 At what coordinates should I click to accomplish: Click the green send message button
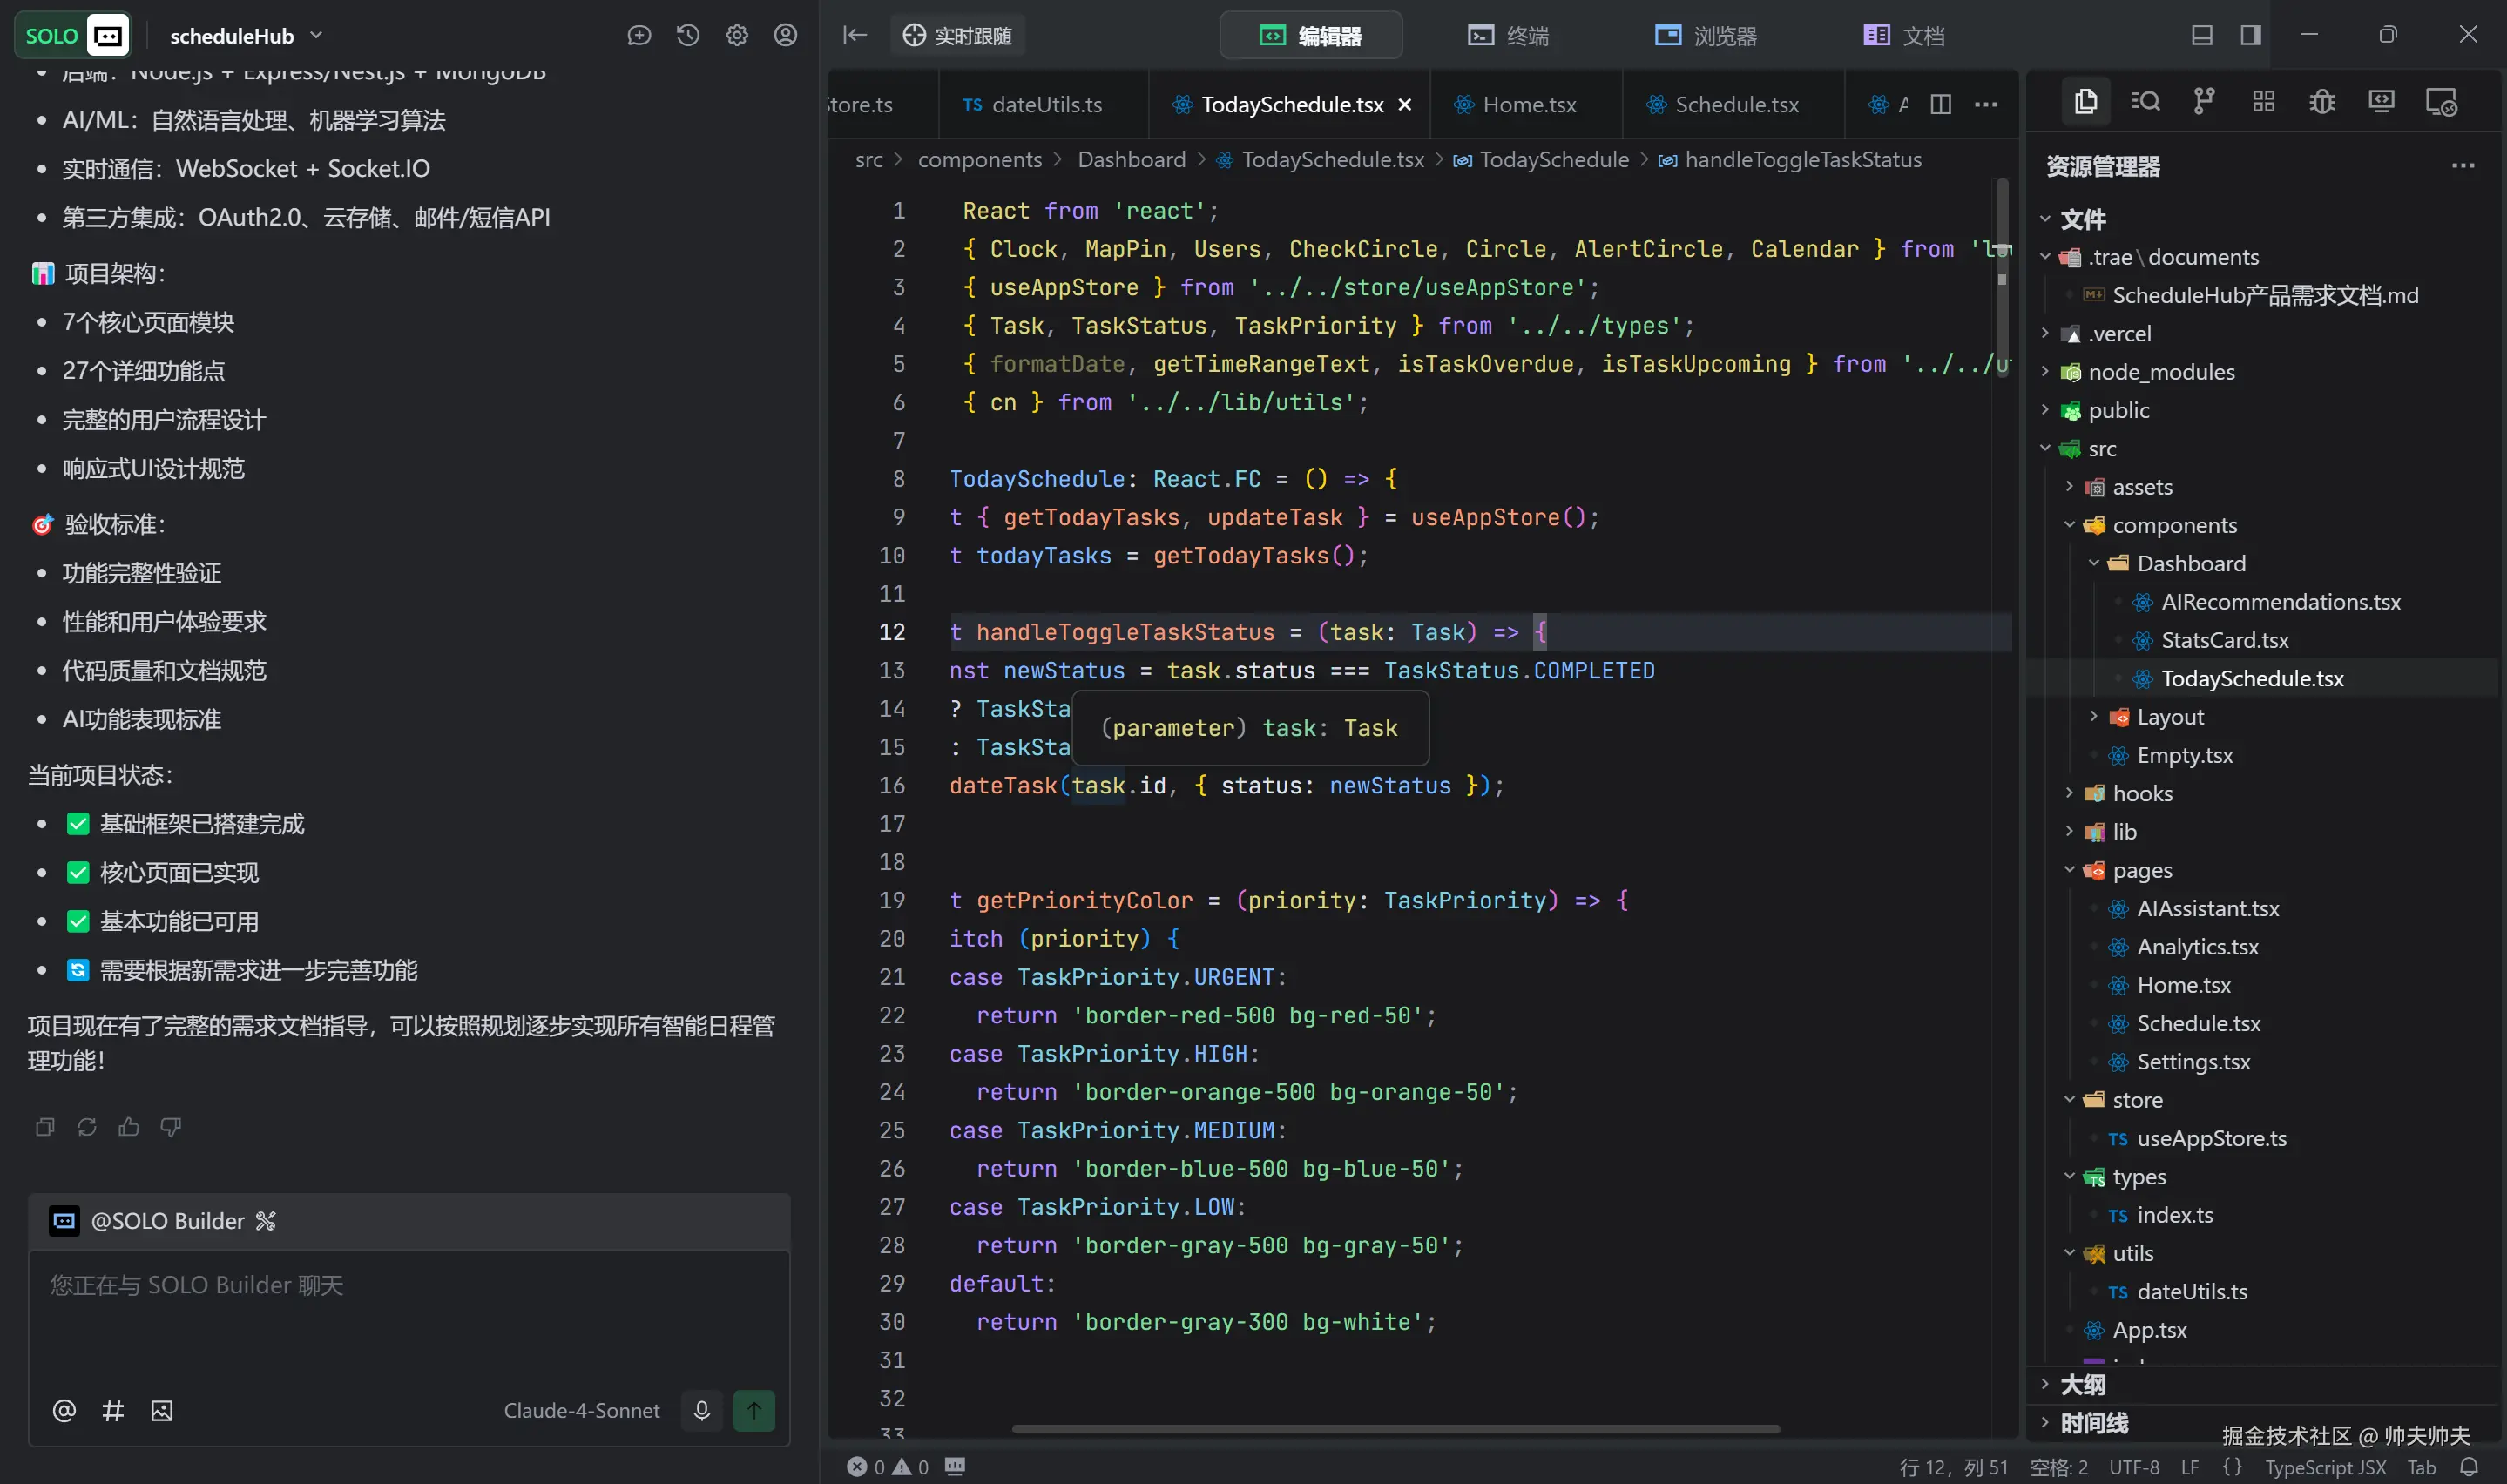pyautogui.click(x=754, y=1410)
